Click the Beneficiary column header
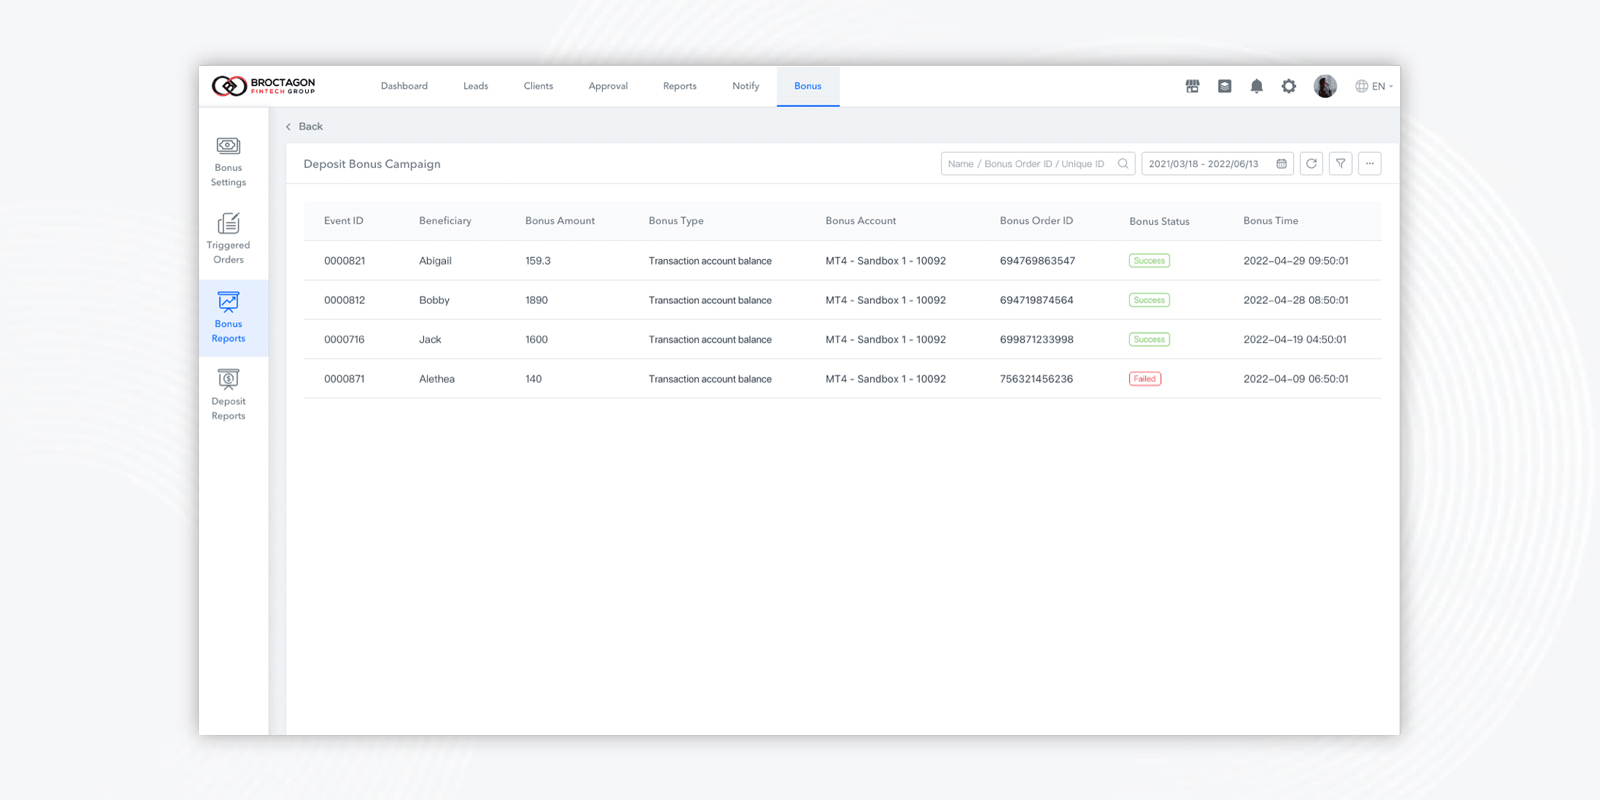 (x=445, y=221)
